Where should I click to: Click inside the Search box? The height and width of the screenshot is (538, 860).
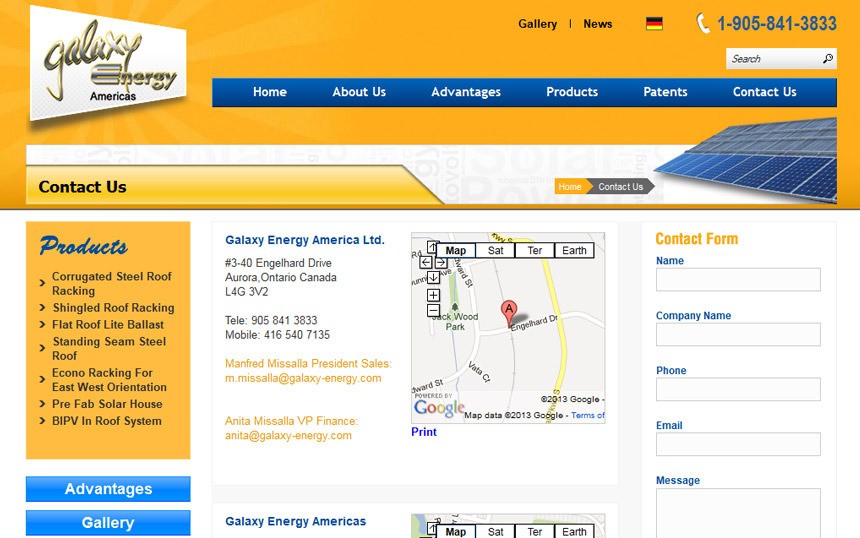[x=774, y=59]
